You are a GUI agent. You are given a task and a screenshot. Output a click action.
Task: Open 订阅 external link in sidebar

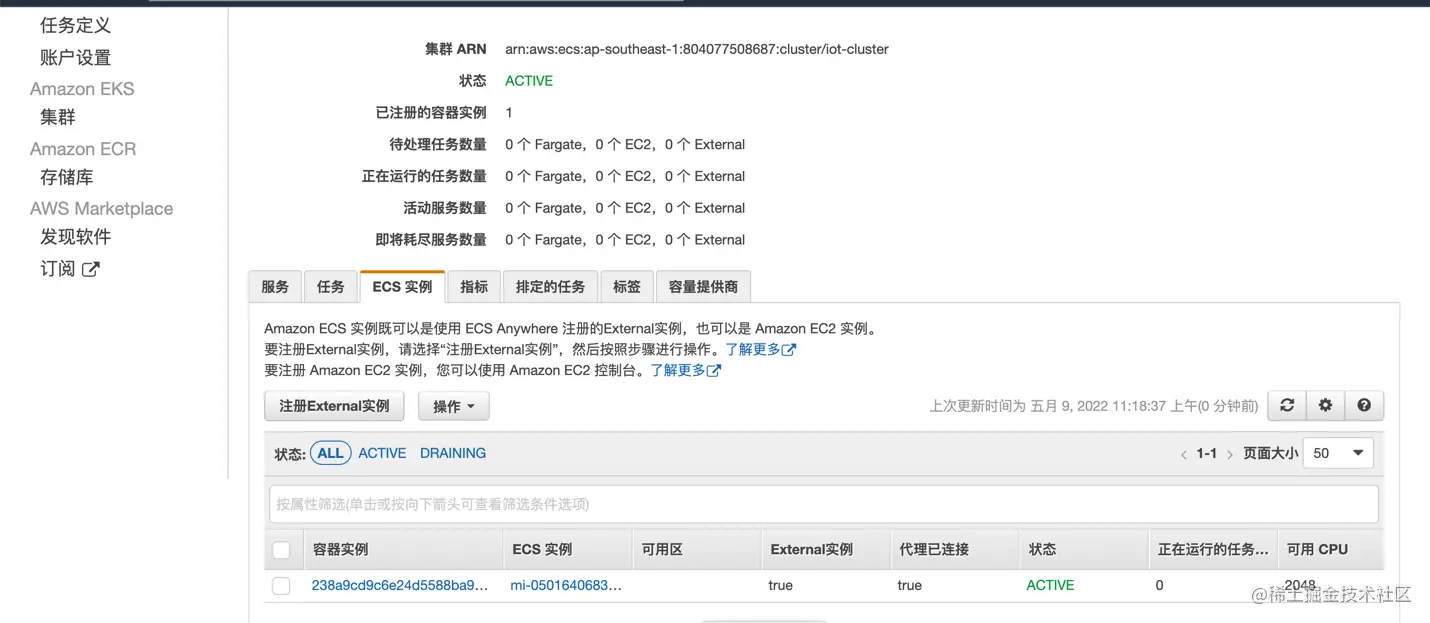[69, 269]
